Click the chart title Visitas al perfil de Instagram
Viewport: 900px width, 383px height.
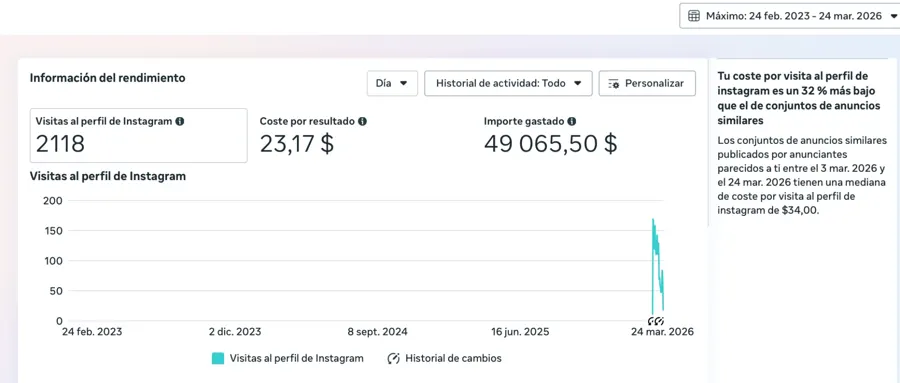pyautogui.click(x=108, y=176)
